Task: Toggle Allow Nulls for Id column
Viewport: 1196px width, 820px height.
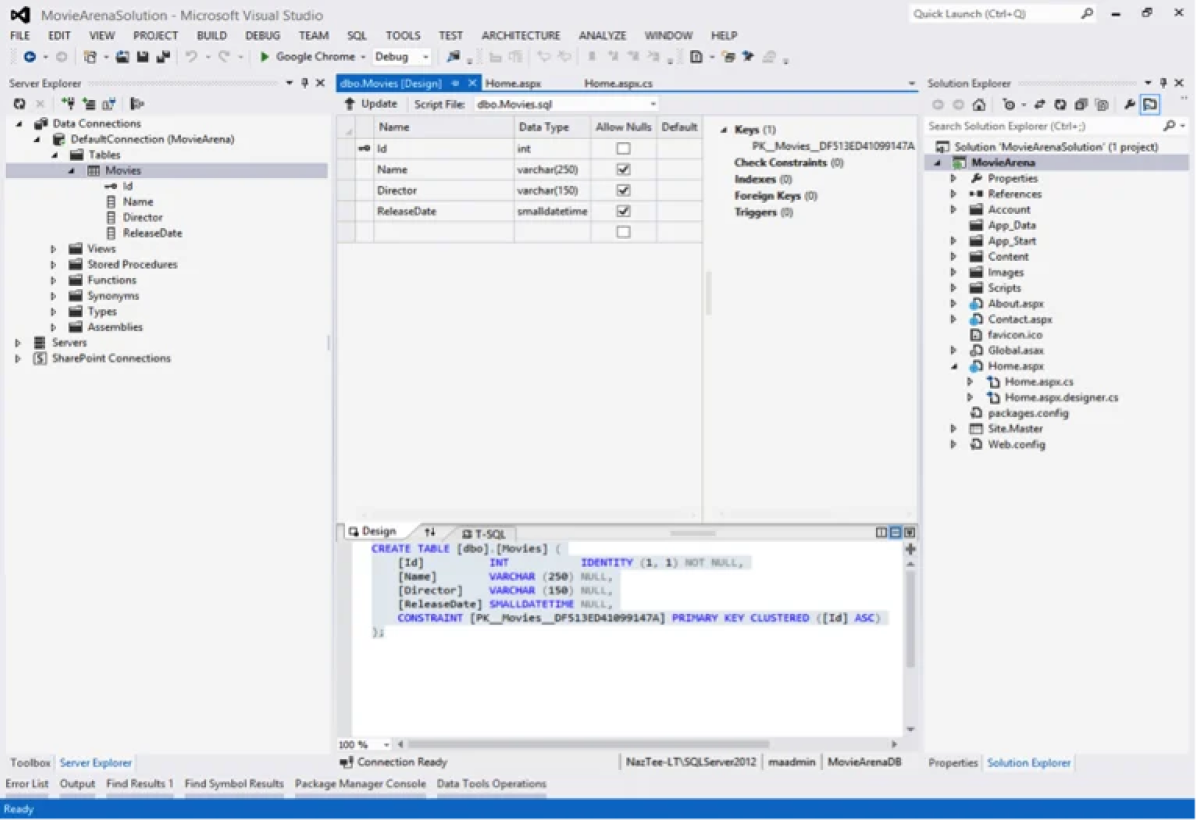Action: [623, 149]
